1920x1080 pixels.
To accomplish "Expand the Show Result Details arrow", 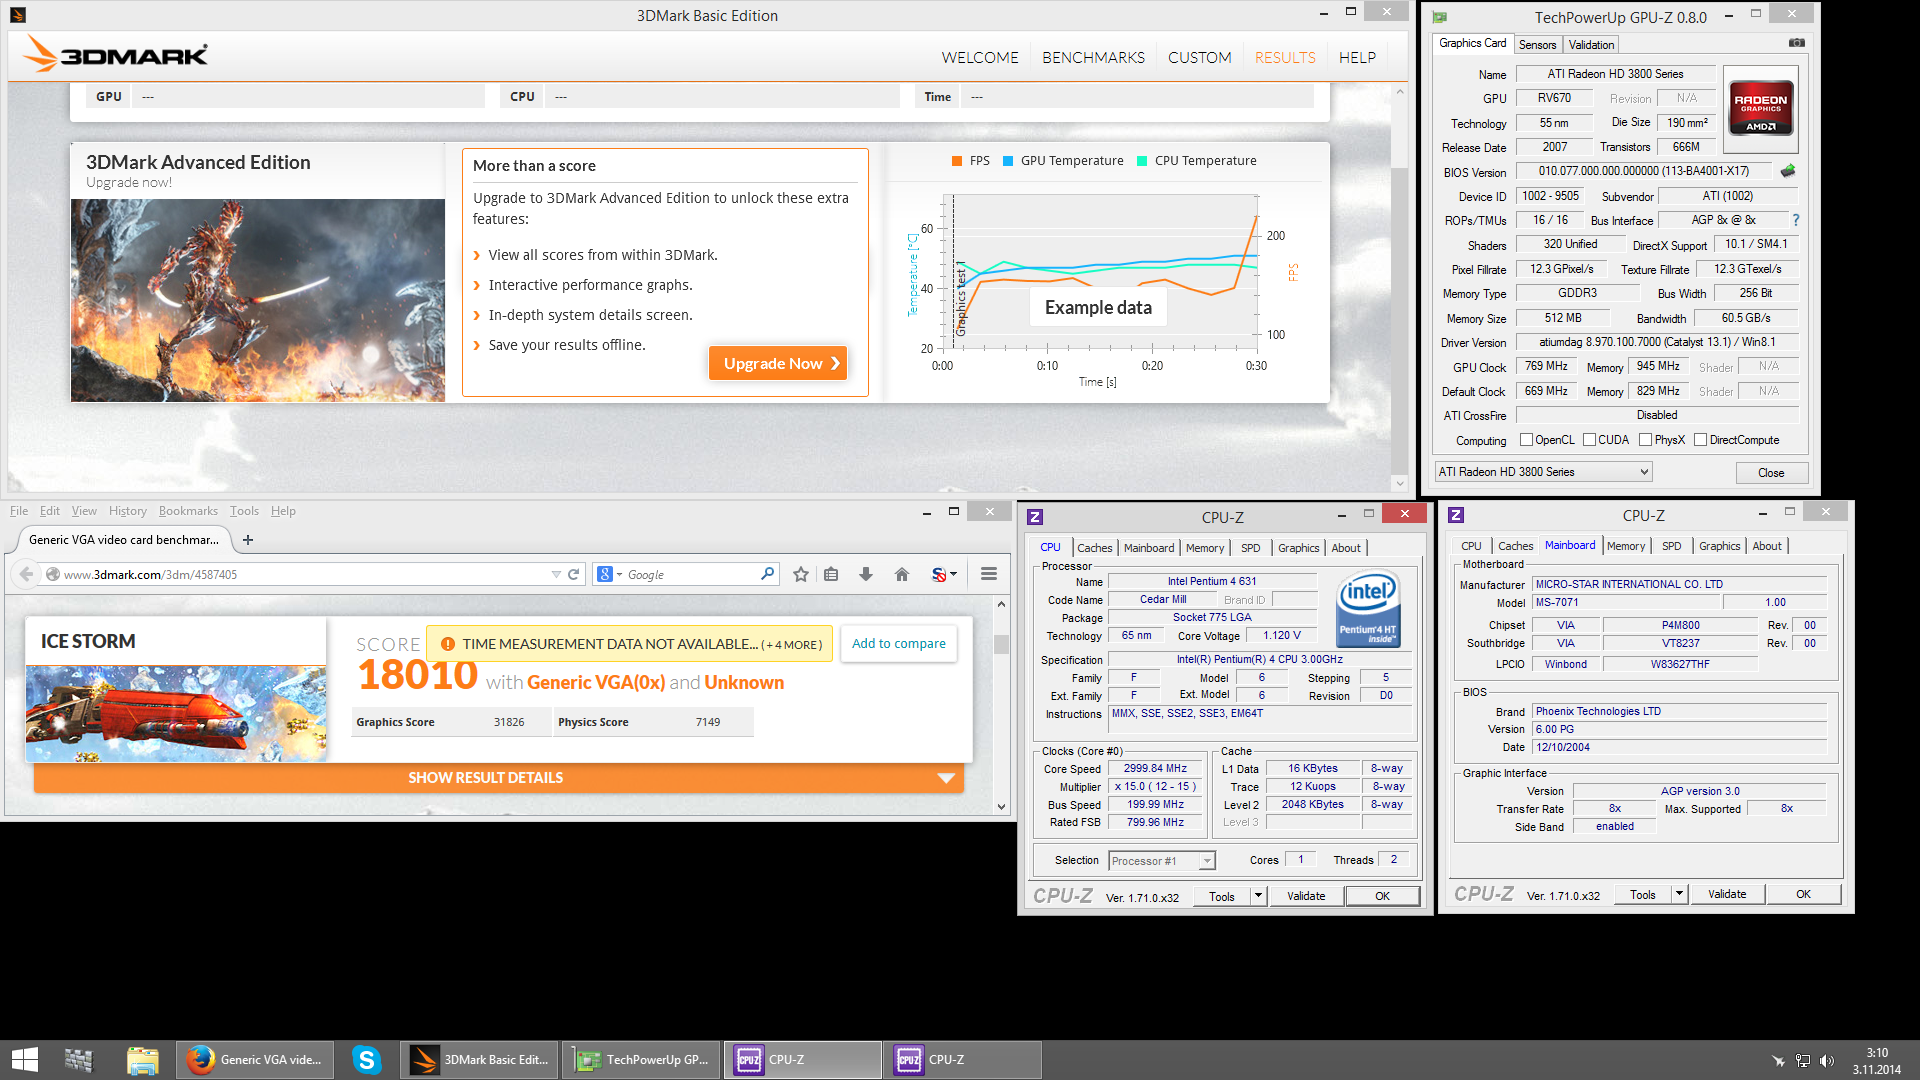I will 946,778.
